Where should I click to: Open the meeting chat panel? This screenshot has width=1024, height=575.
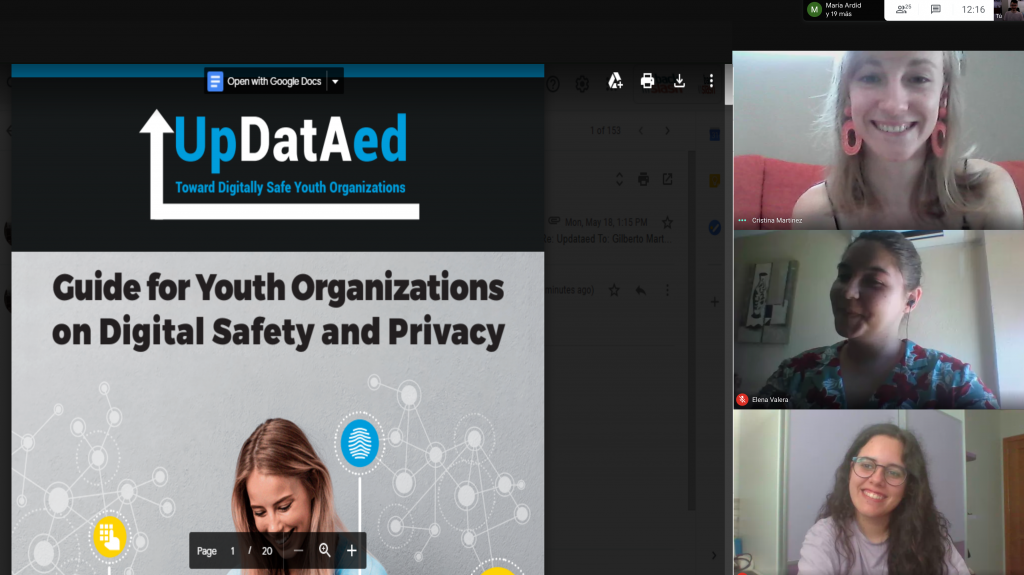click(936, 9)
